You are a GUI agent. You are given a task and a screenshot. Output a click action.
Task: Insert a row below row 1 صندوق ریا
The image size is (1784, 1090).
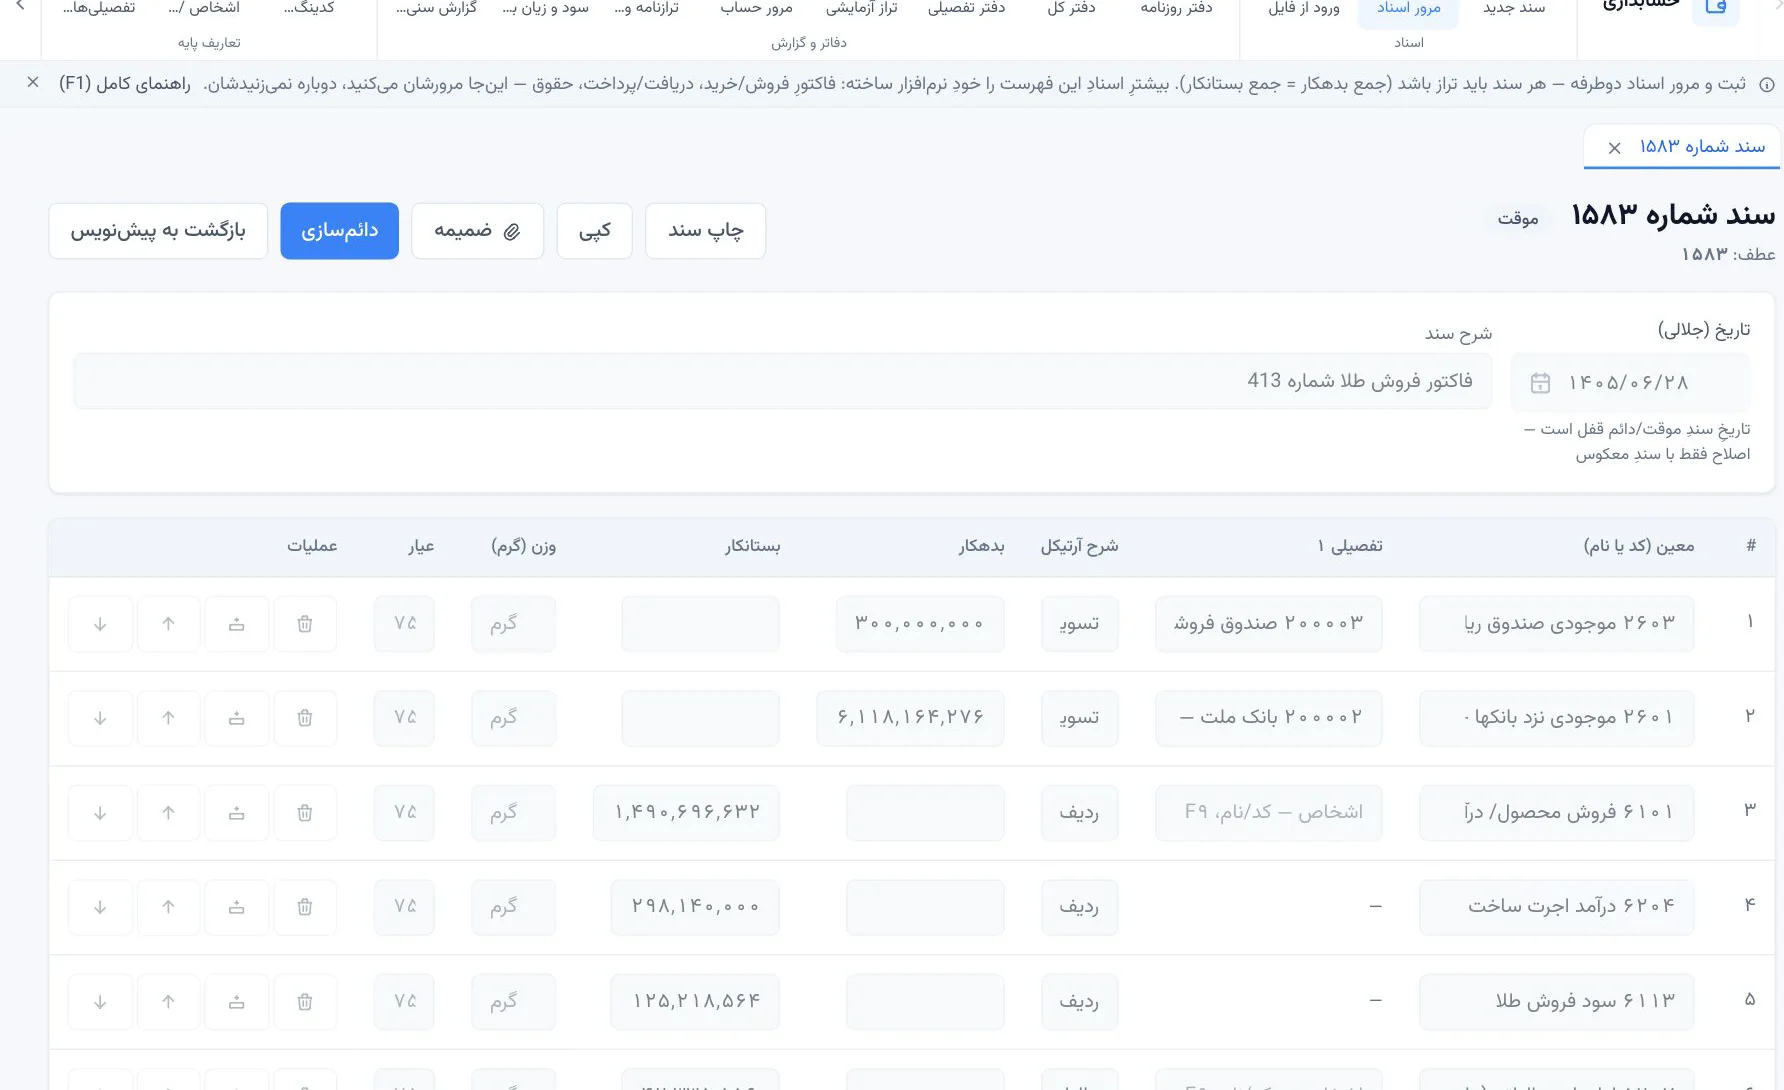237,624
